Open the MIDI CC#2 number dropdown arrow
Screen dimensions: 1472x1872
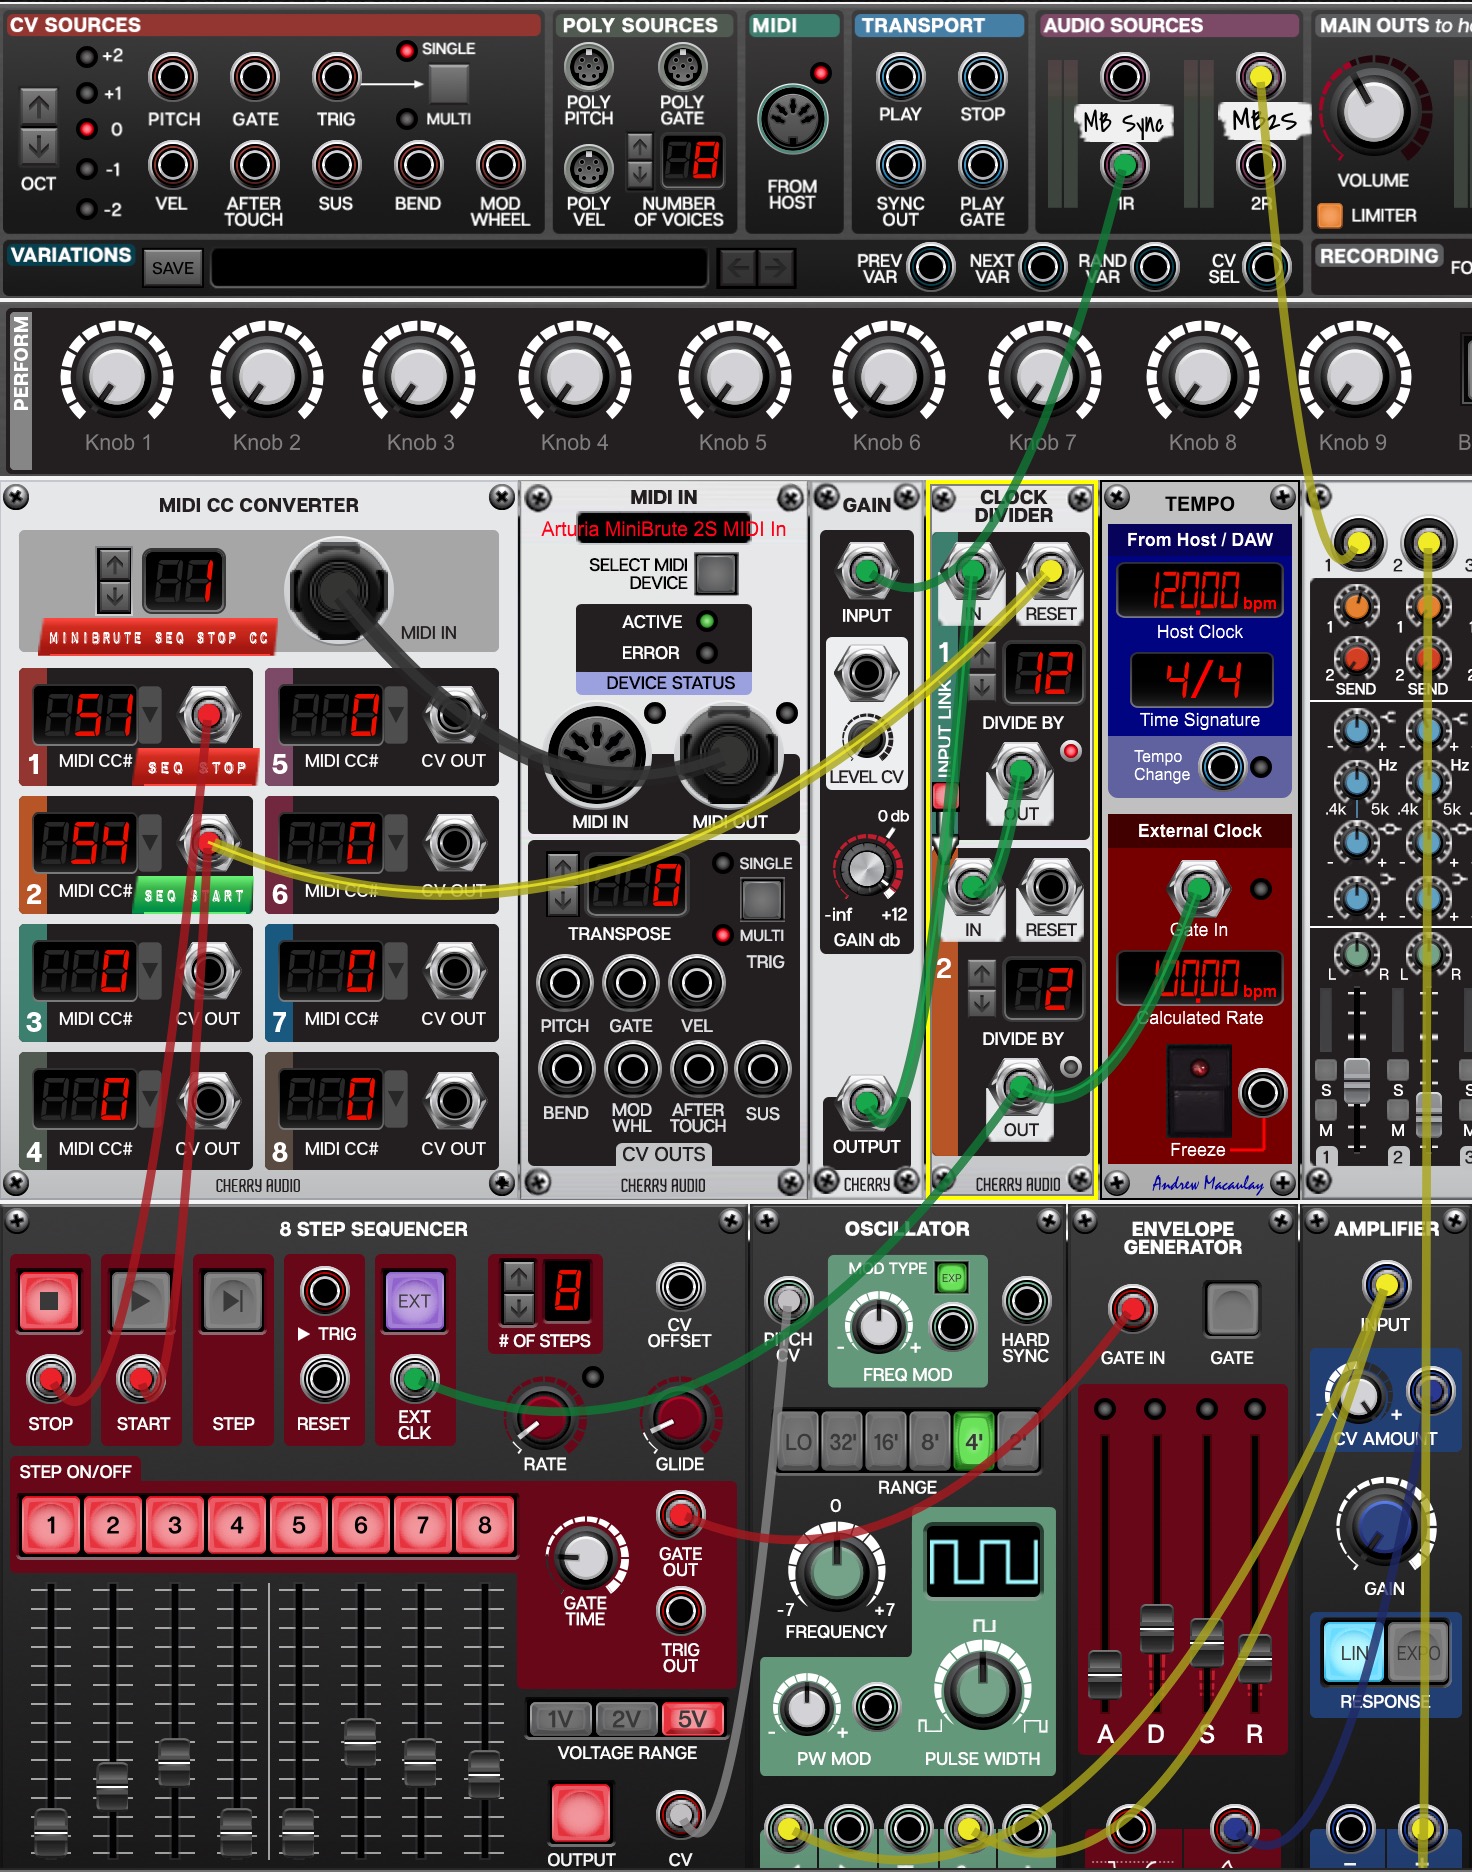coord(150,842)
